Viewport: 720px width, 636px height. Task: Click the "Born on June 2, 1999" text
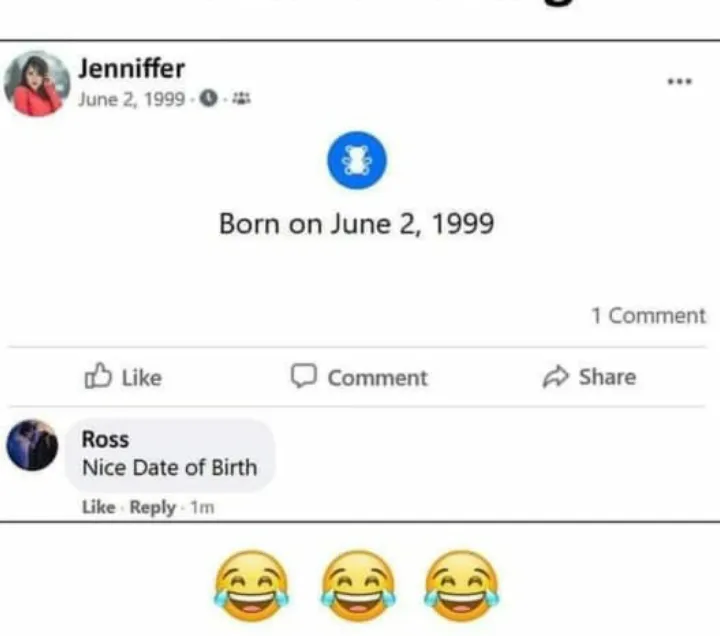pyautogui.click(x=356, y=223)
